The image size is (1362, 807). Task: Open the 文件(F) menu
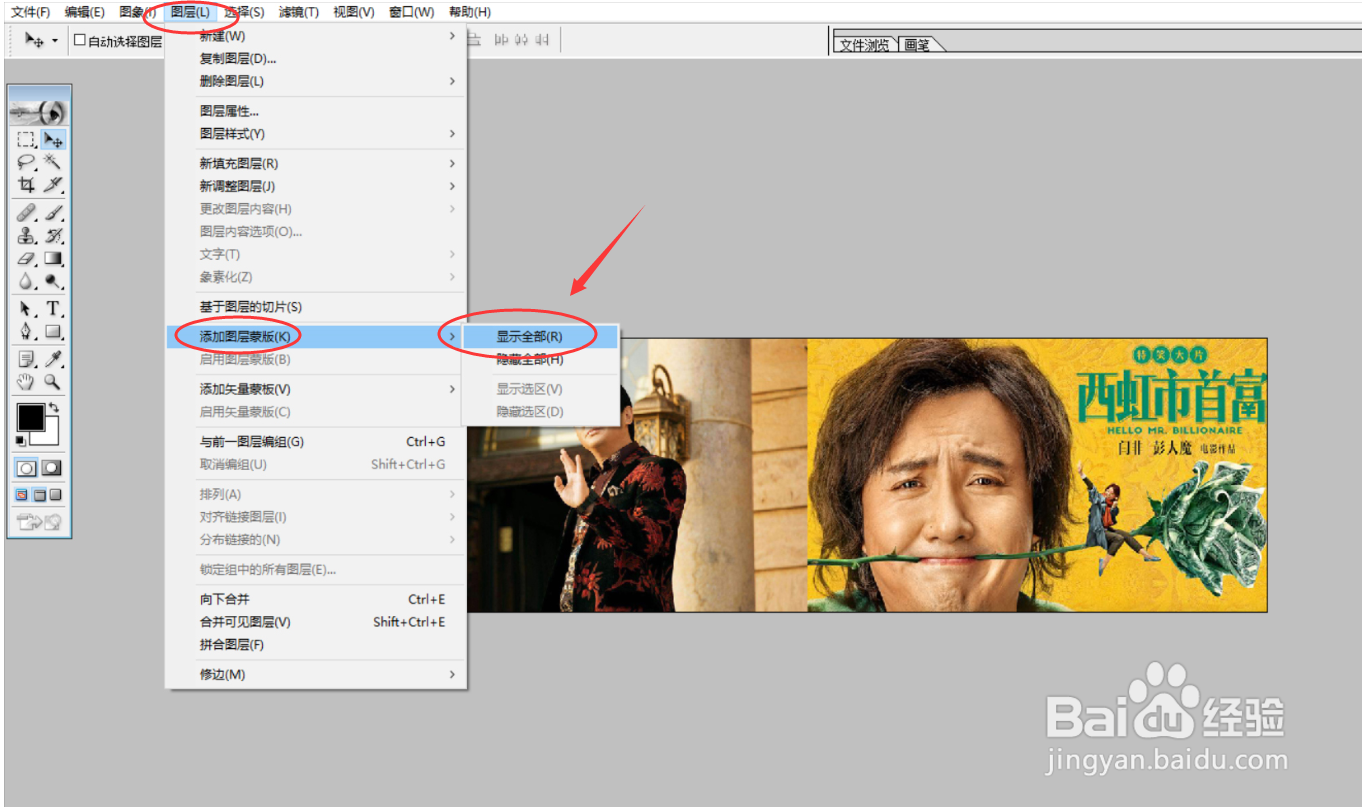tap(31, 12)
